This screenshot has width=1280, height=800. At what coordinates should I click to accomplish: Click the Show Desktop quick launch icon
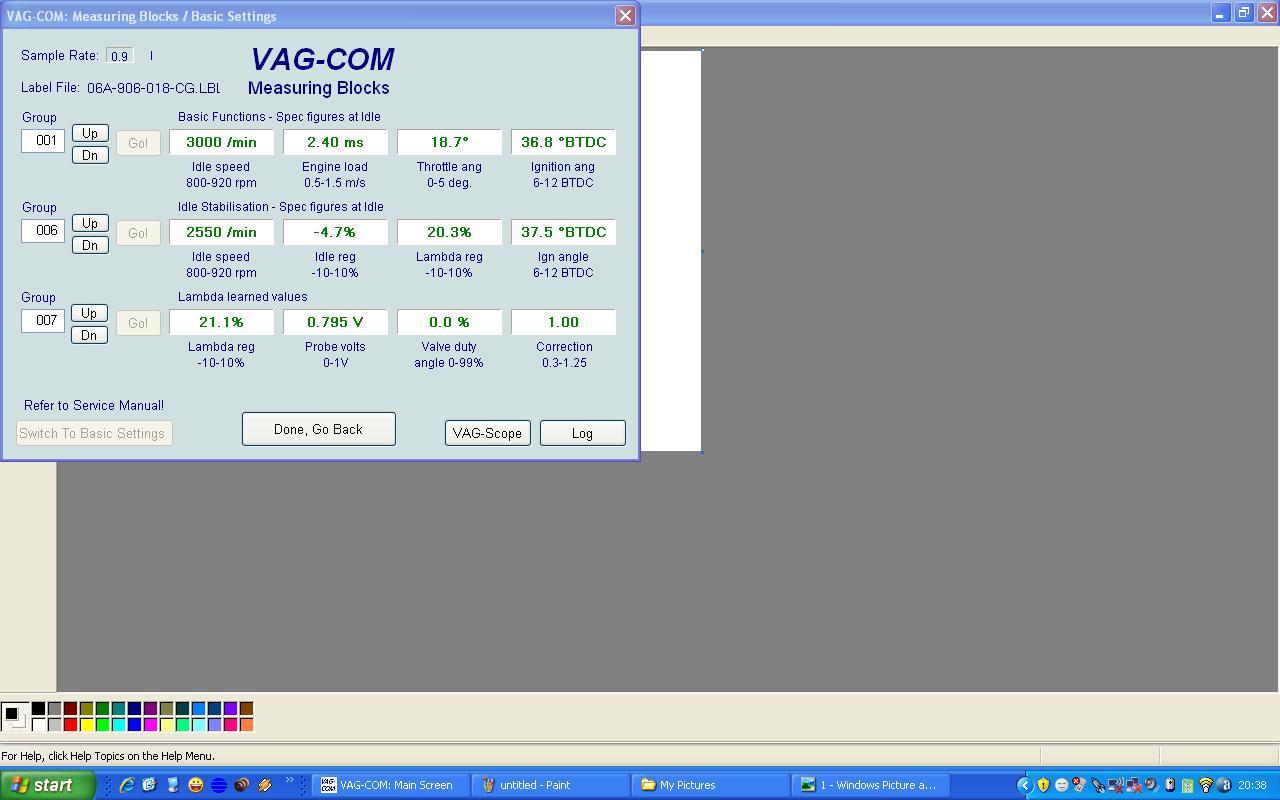click(172, 785)
